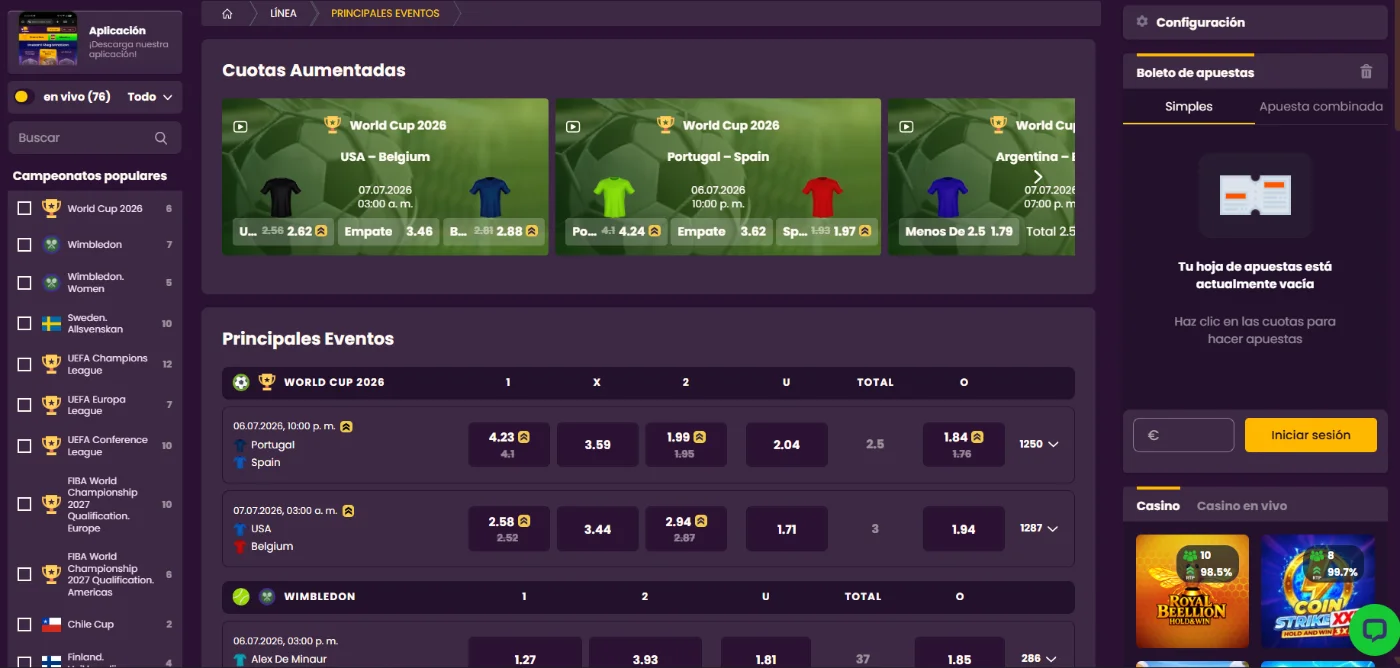1400x668 pixels.
Task: Click the Buscar search field
Action: click(x=95, y=138)
